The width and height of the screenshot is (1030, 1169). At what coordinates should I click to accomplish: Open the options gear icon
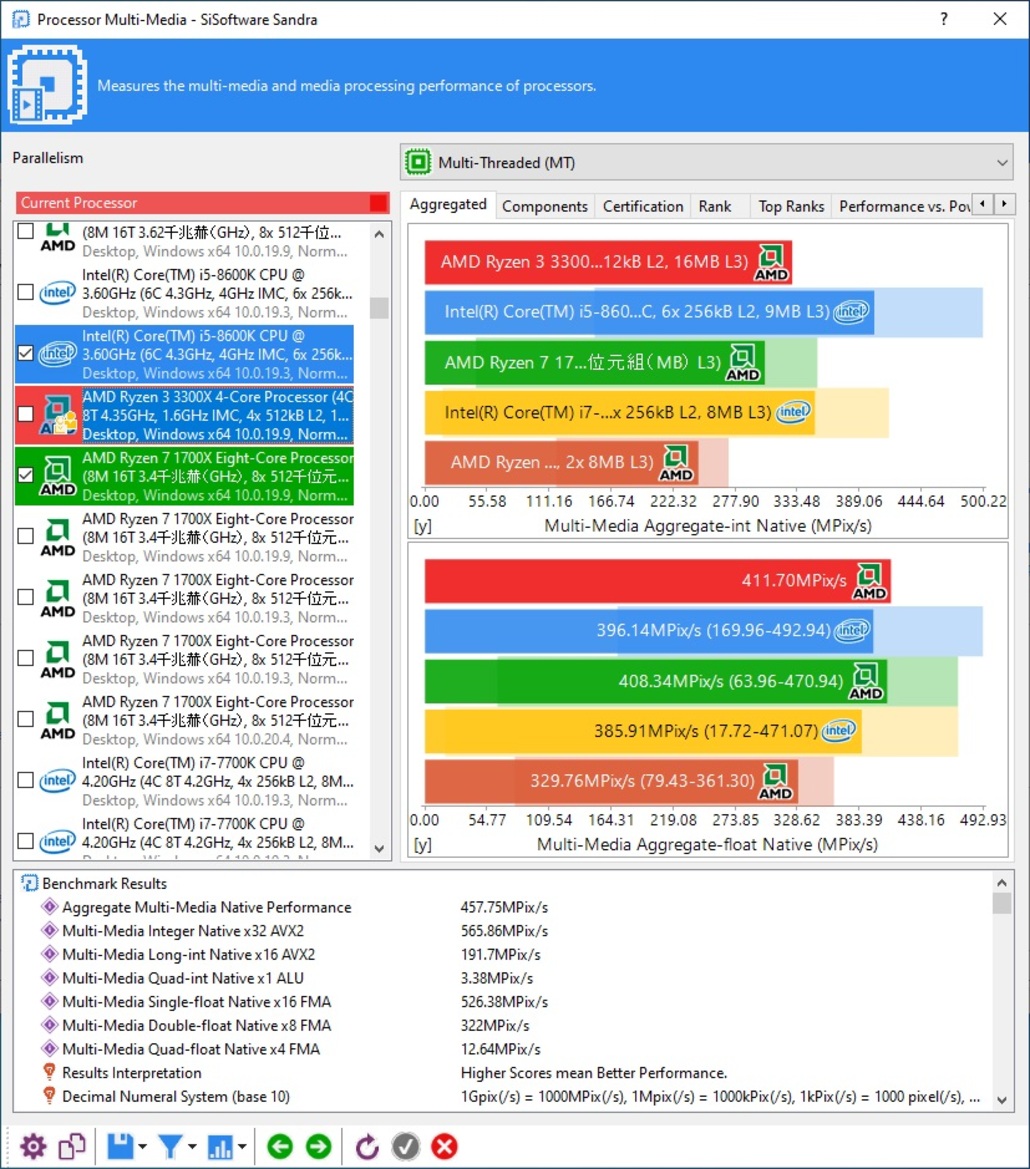(33, 1147)
